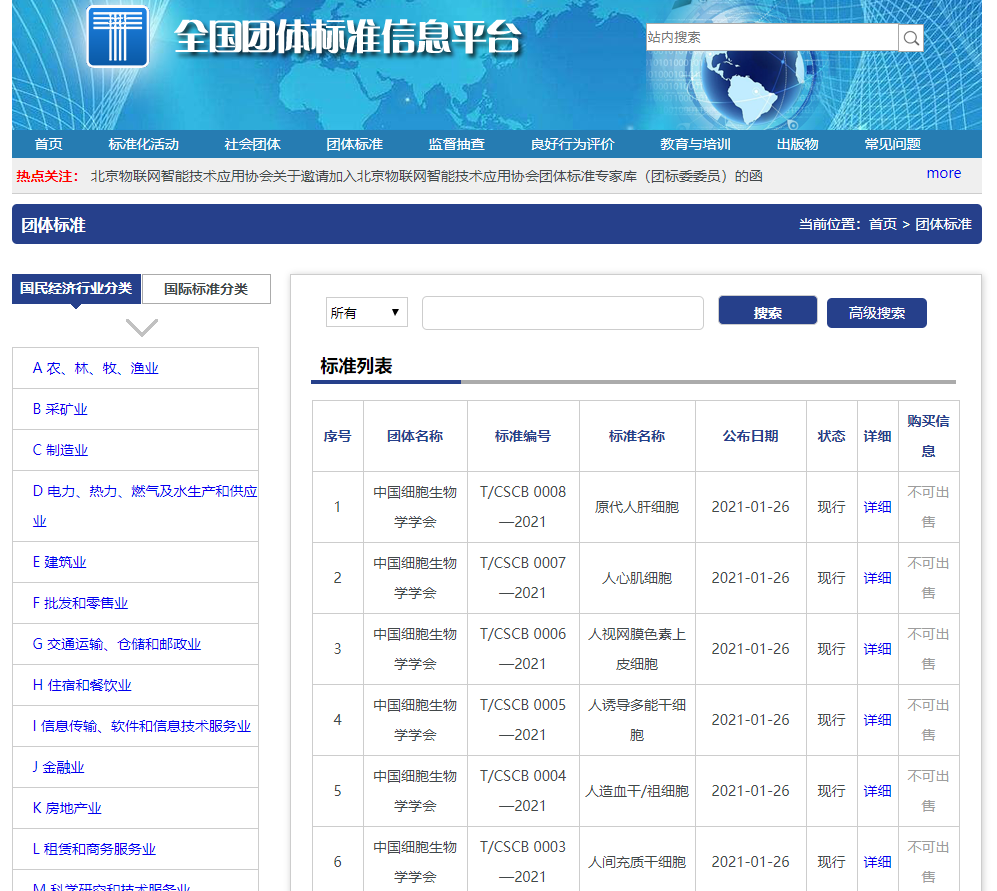
Task: Click the standards search input box
Action: (x=562, y=312)
